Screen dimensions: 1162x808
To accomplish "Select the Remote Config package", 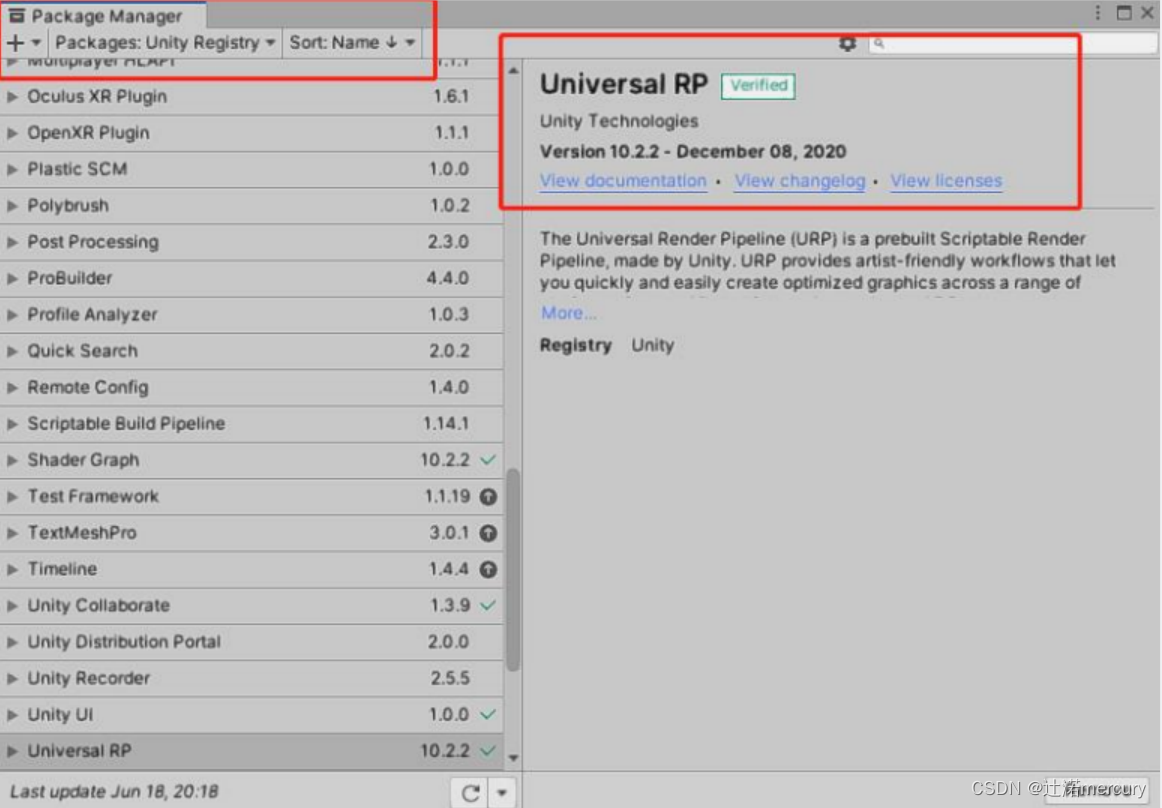I will pyautogui.click(x=251, y=387).
